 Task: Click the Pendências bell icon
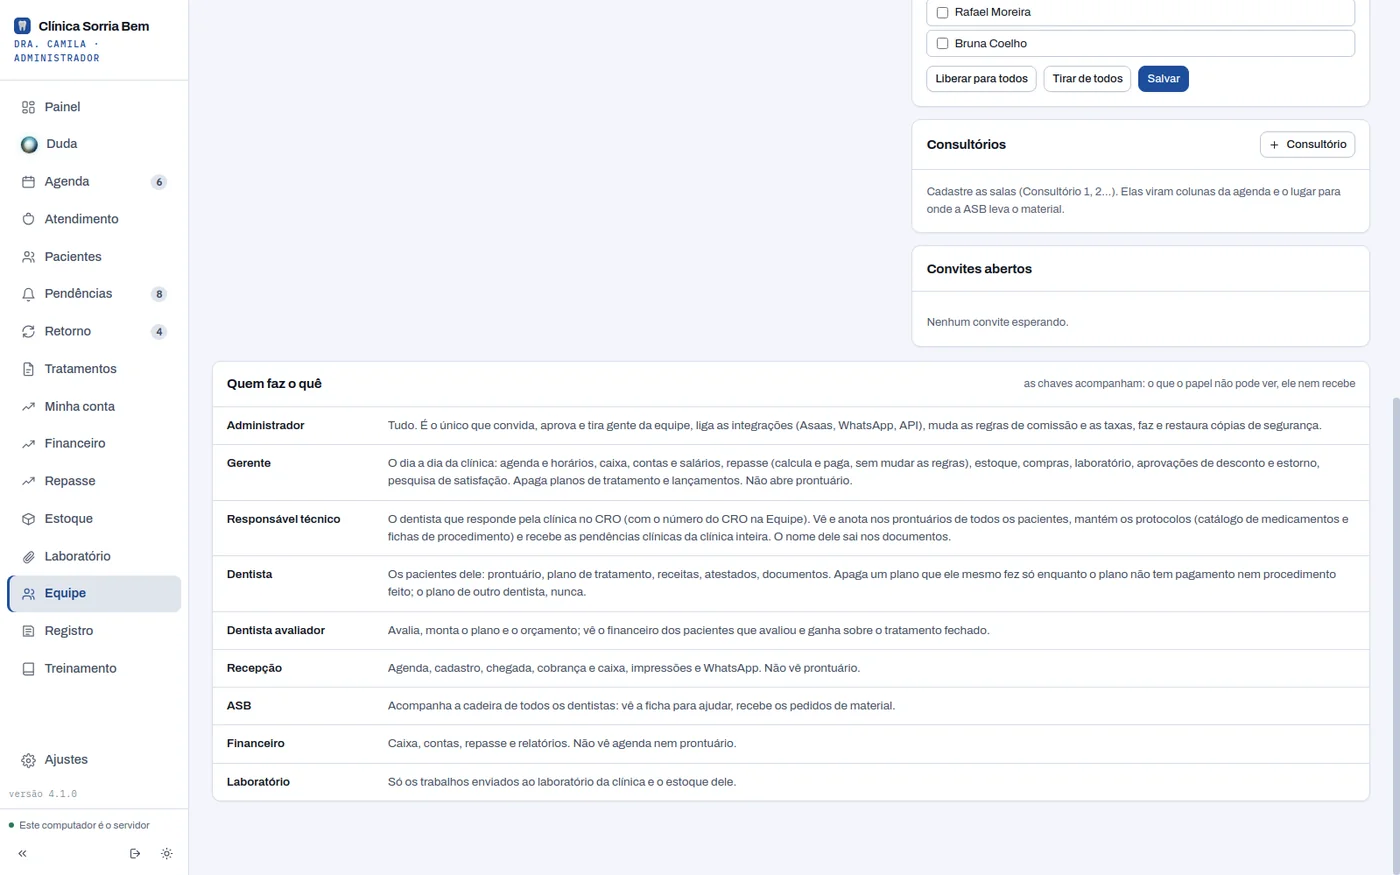pos(28,294)
